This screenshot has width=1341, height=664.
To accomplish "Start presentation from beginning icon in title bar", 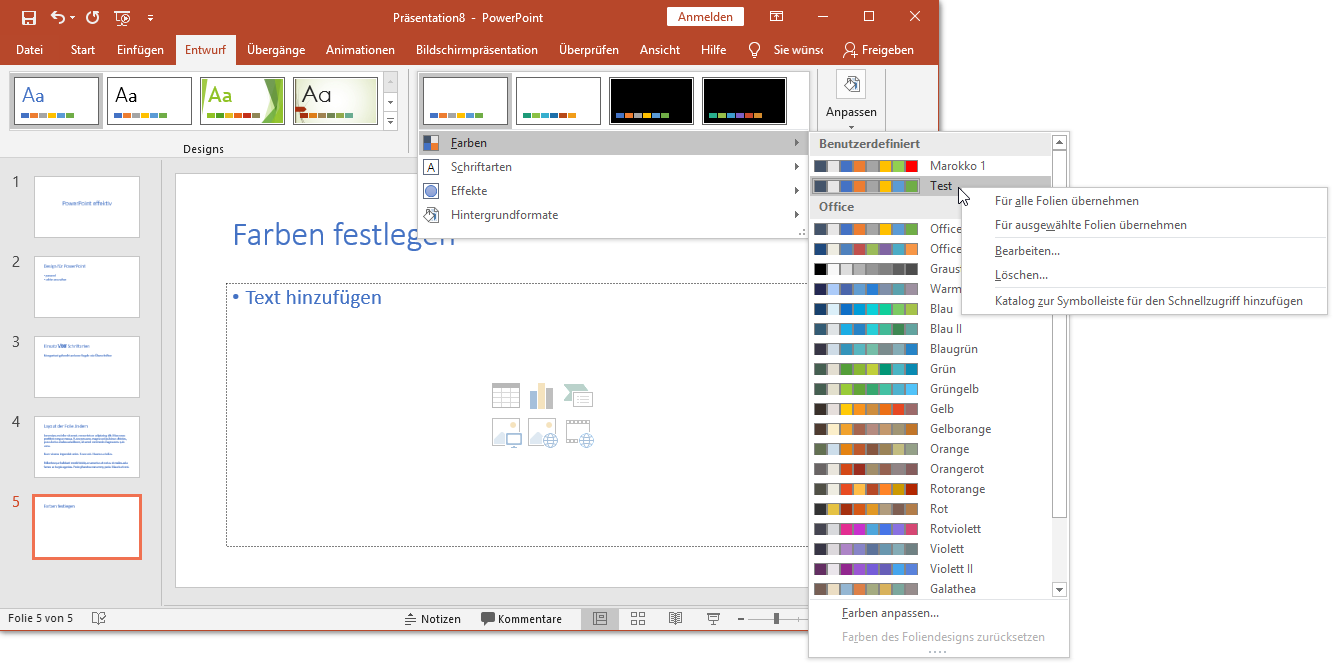I will (x=122, y=17).
